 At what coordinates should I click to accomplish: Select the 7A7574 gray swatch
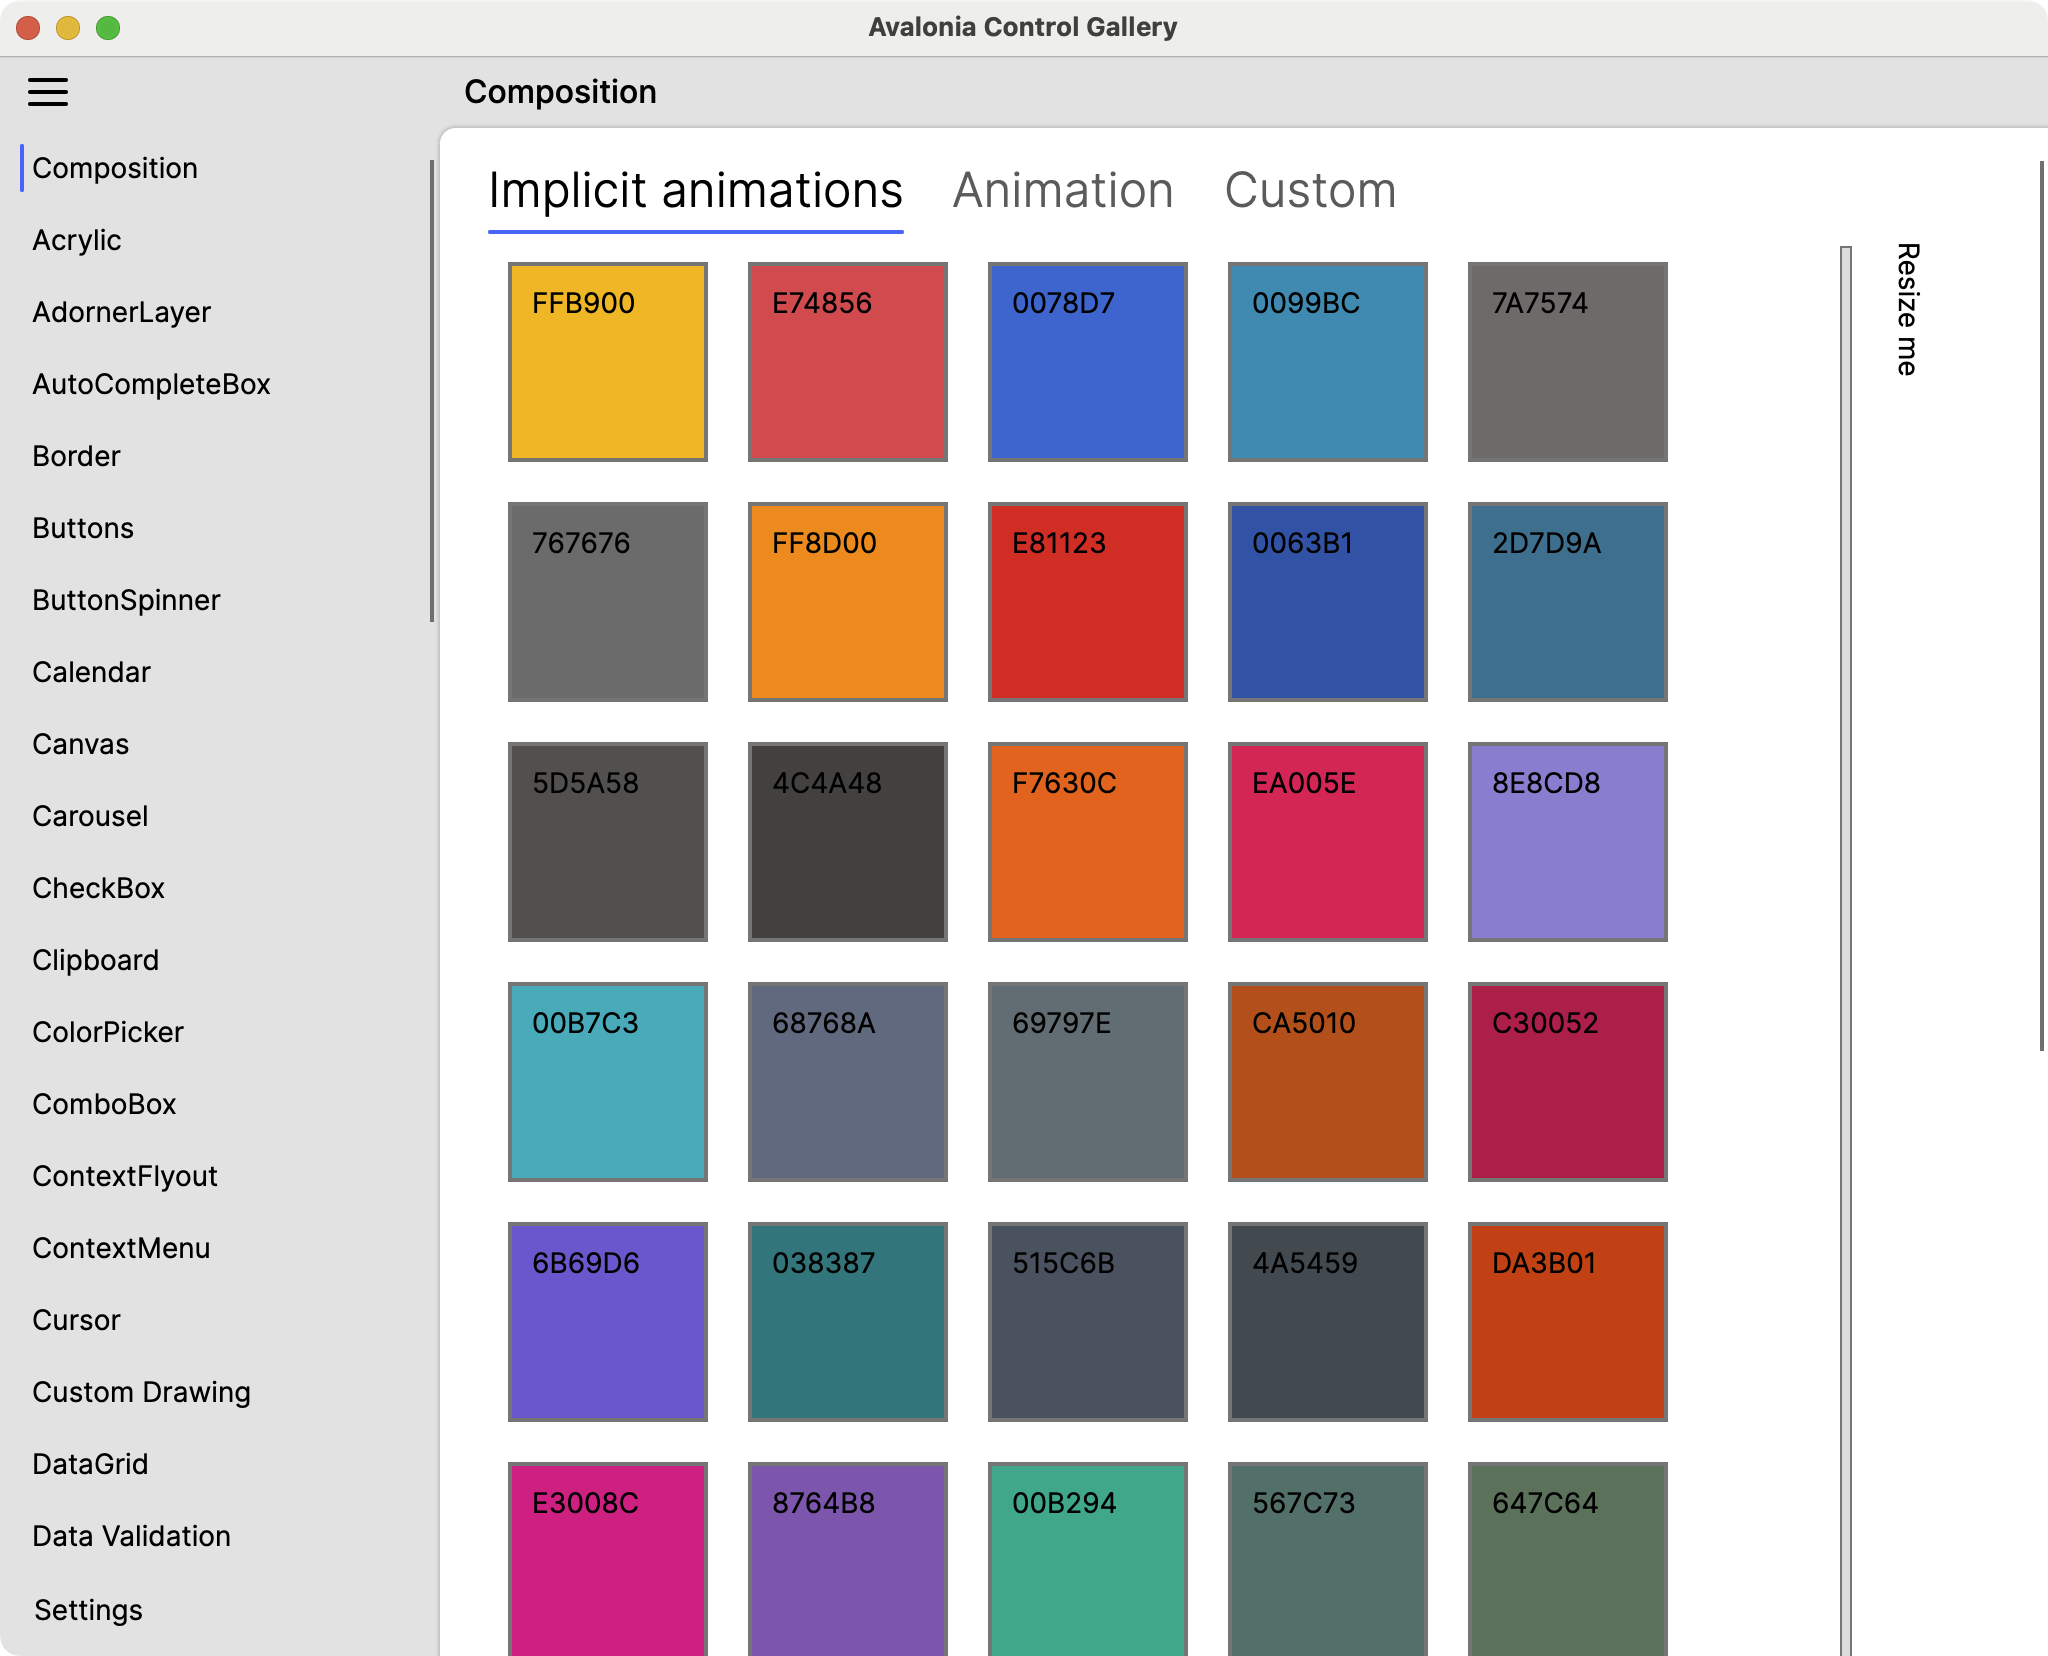1568,362
